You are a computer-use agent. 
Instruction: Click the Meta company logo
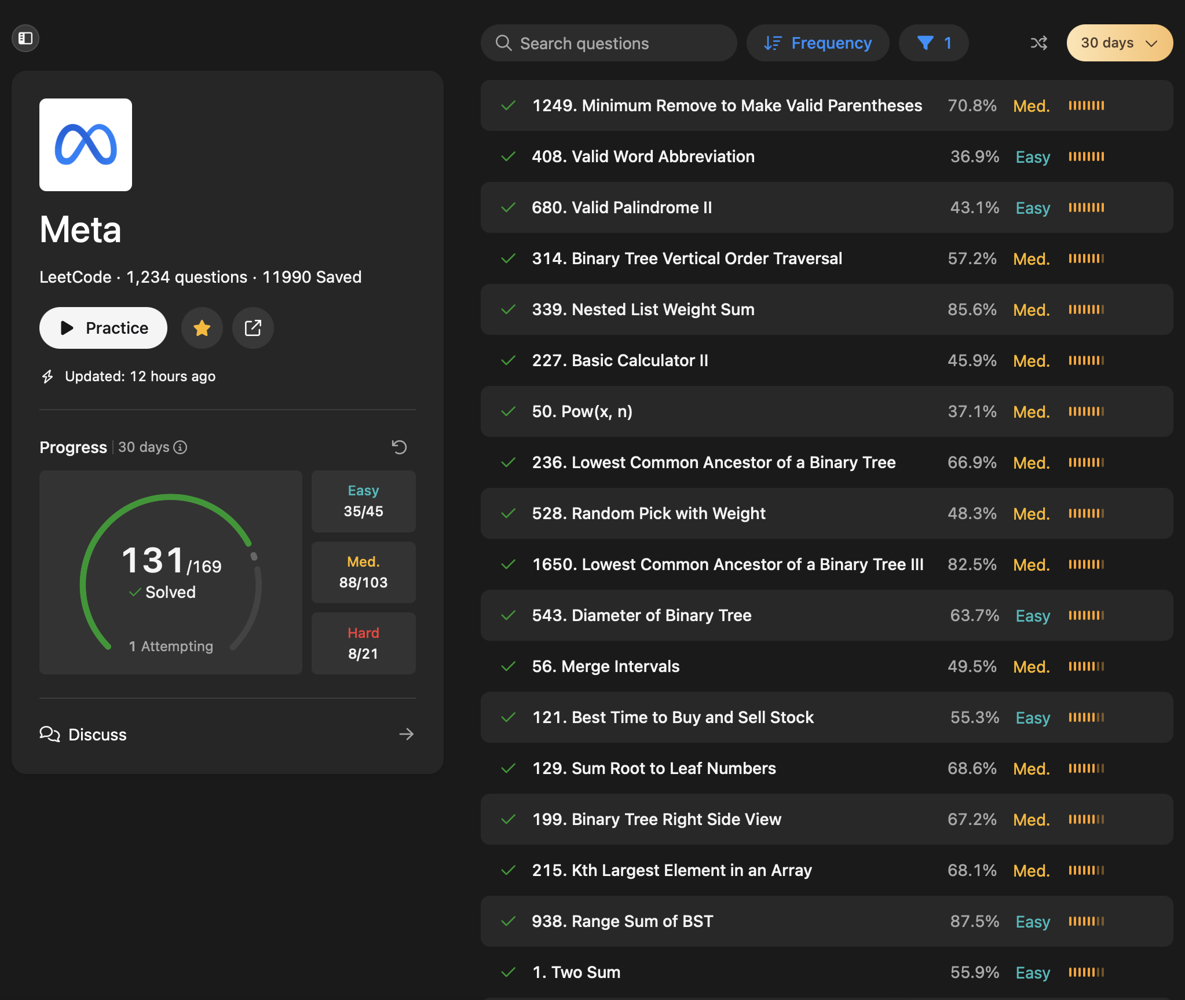tap(86, 145)
